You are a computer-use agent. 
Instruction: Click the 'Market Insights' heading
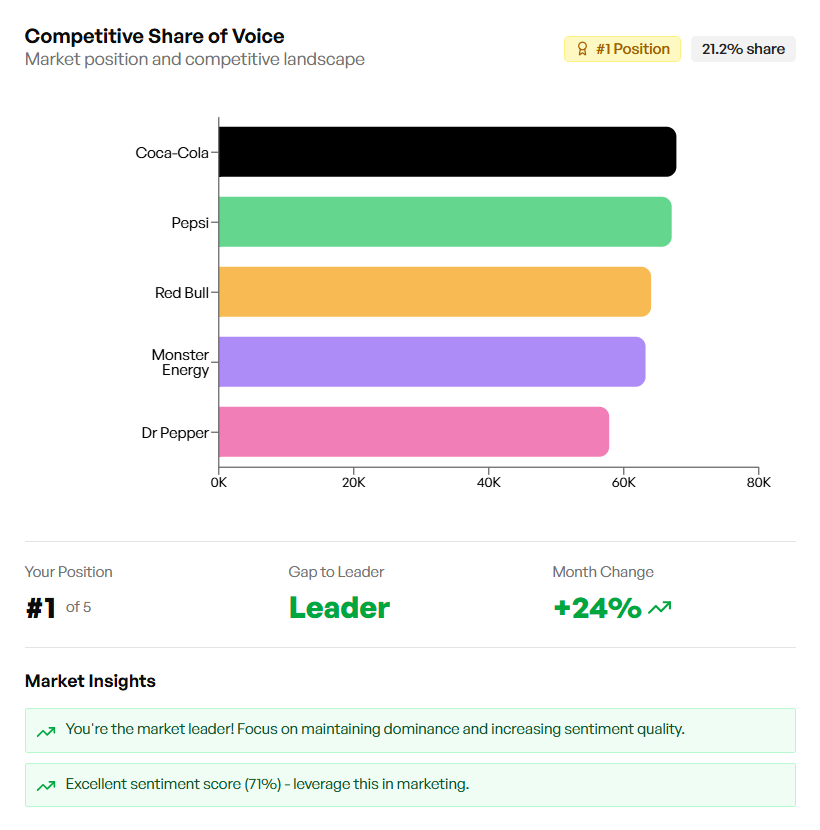point(90,681)
